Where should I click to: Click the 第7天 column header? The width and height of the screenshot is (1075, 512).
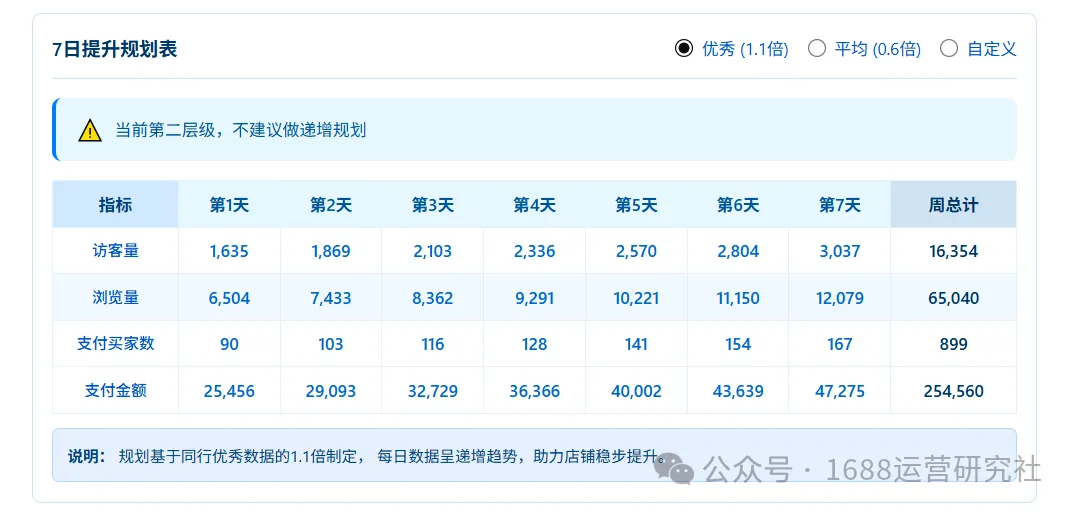(840, 204)
